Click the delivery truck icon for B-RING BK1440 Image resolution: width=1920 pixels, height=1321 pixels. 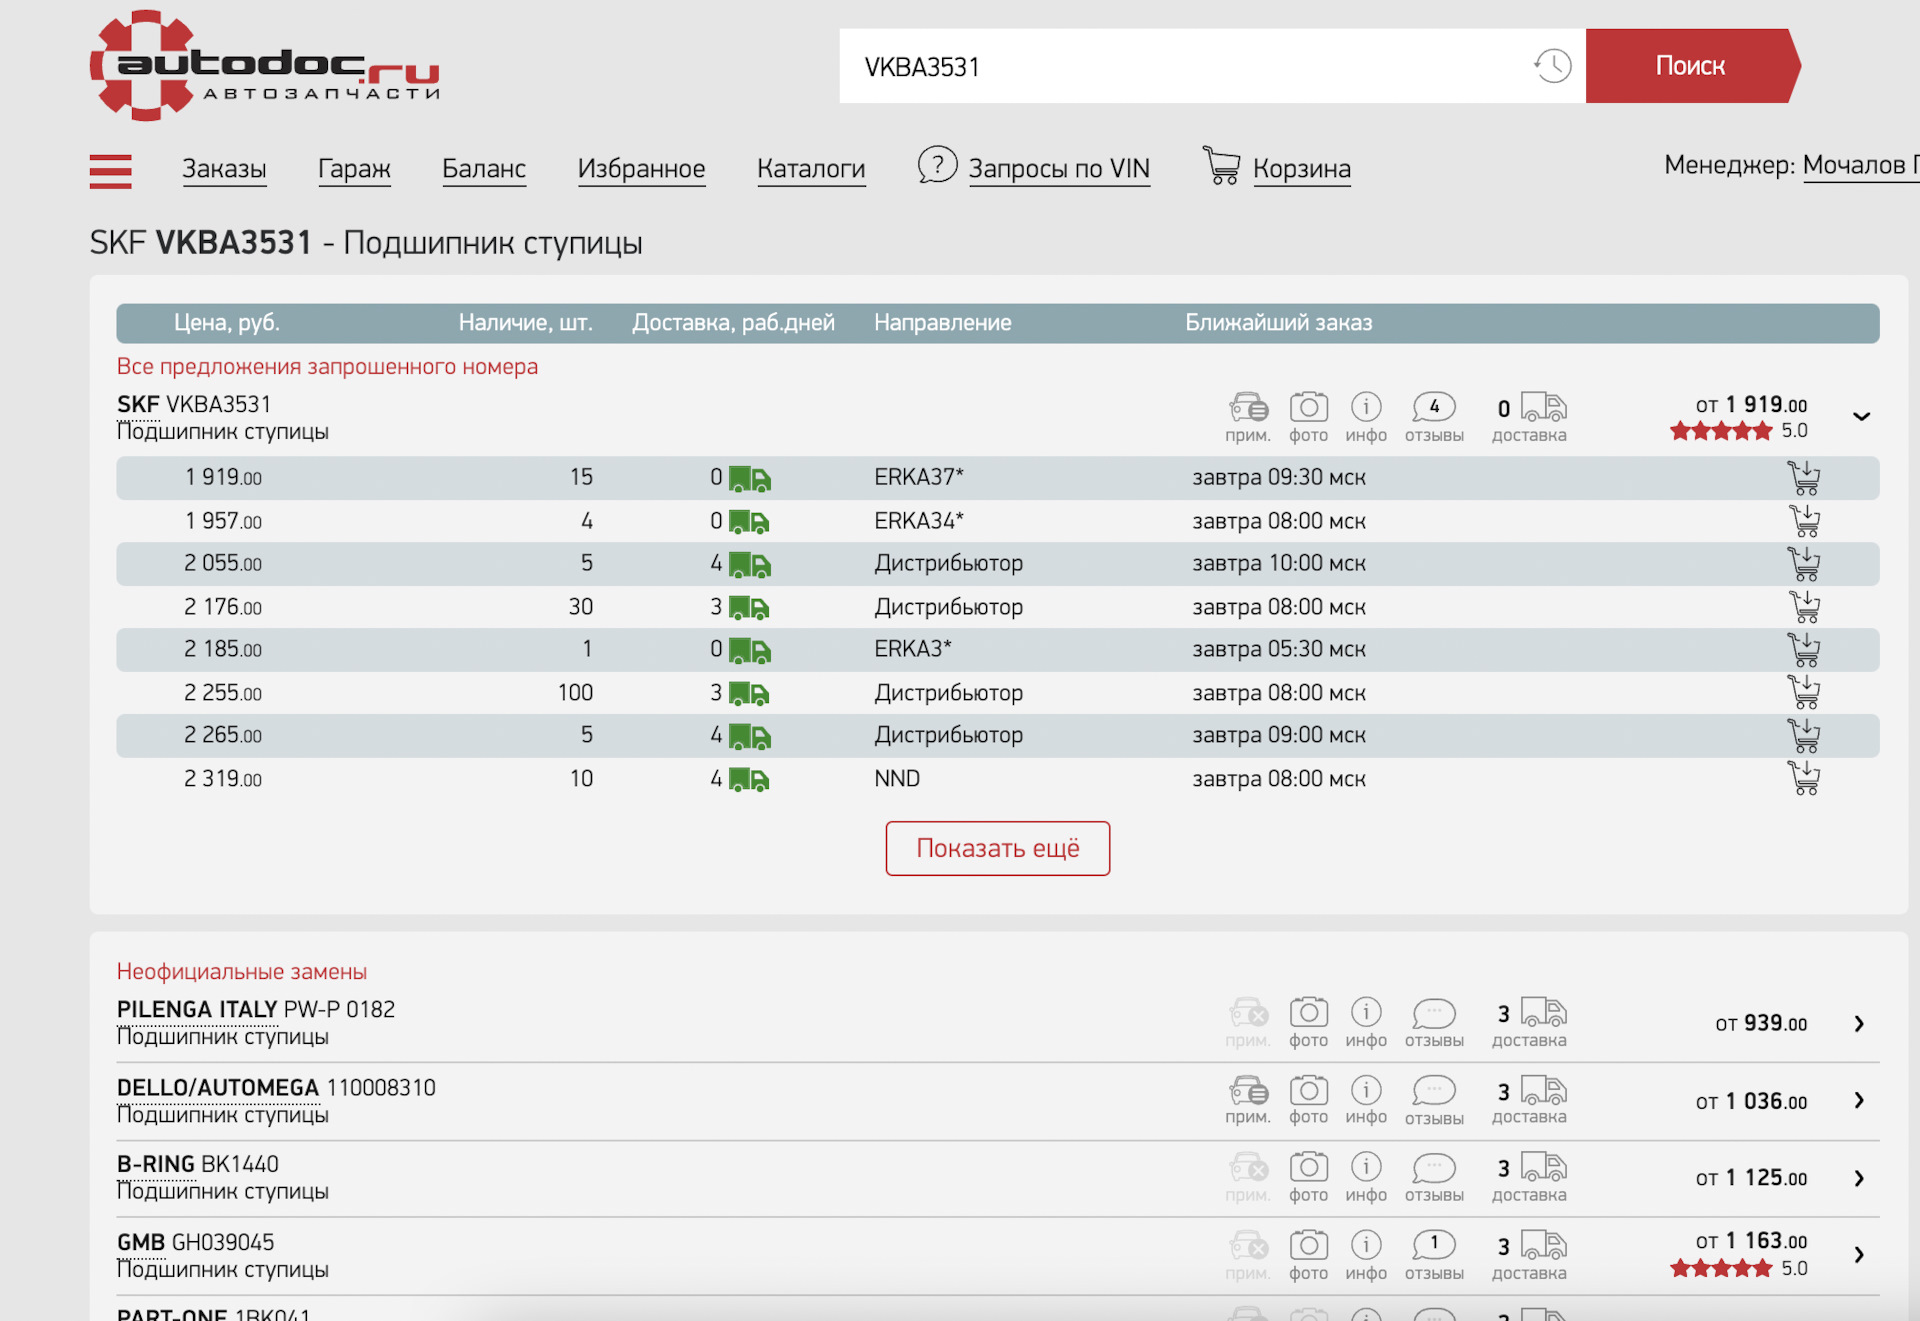pos(1543,1167)
